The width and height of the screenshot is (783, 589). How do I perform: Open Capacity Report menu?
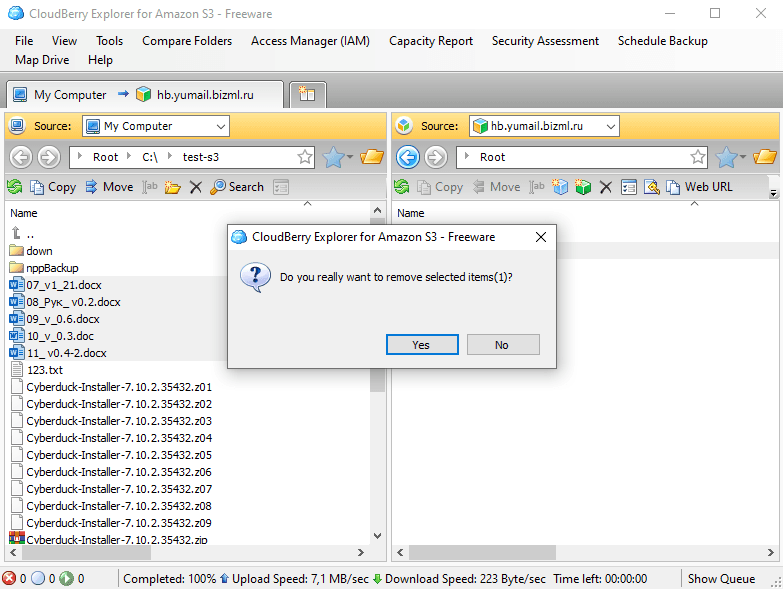(430, 41)
